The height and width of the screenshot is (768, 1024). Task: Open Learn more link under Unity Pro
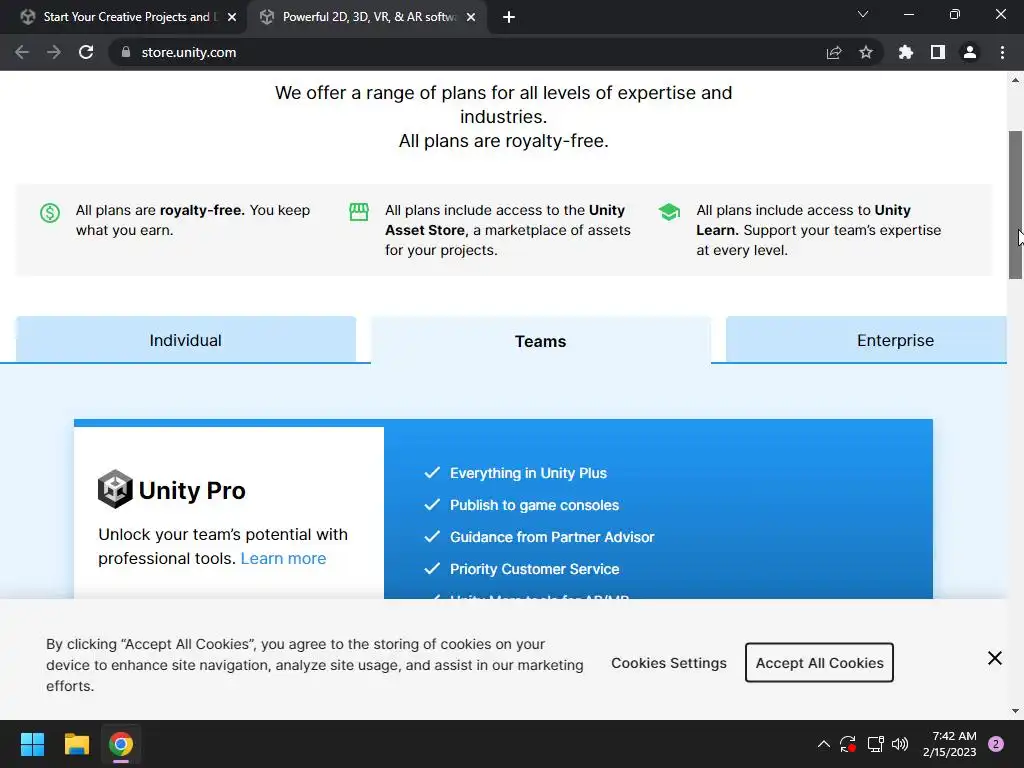pos(283,558)
